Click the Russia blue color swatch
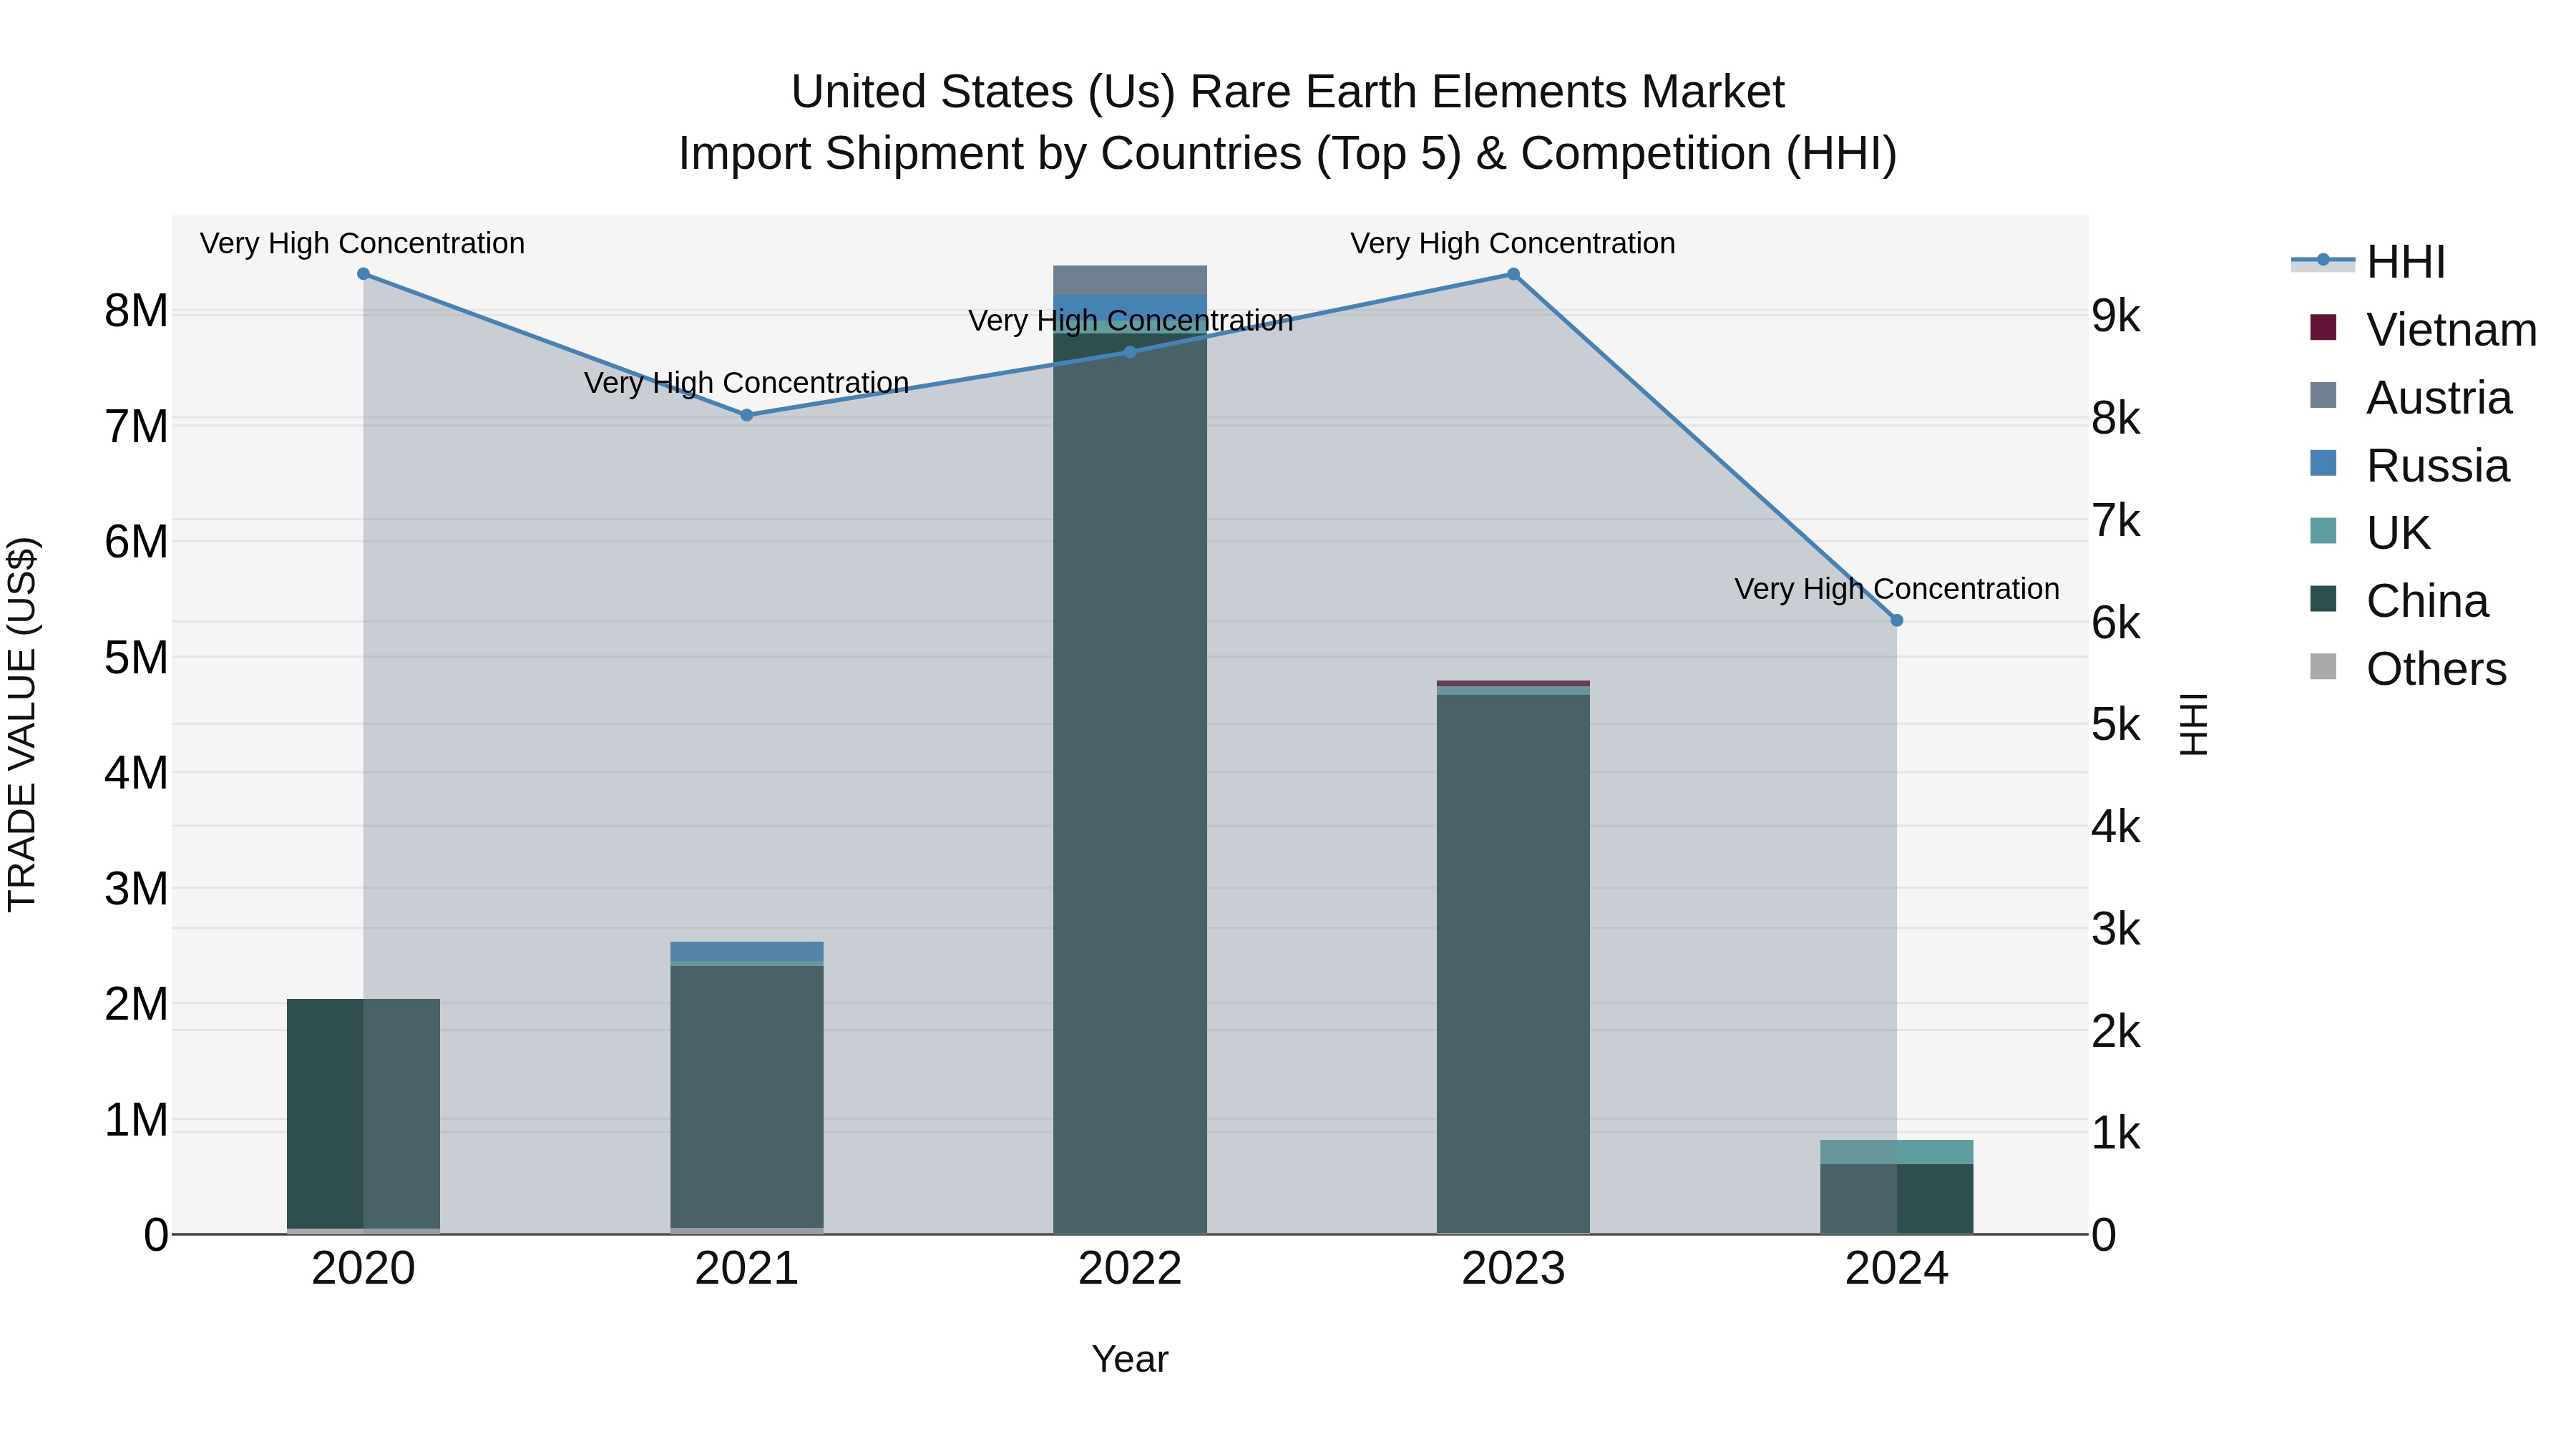The width and height of the screenshot is (2576, 1449). pyautogui.click(x=2323, y=463)
